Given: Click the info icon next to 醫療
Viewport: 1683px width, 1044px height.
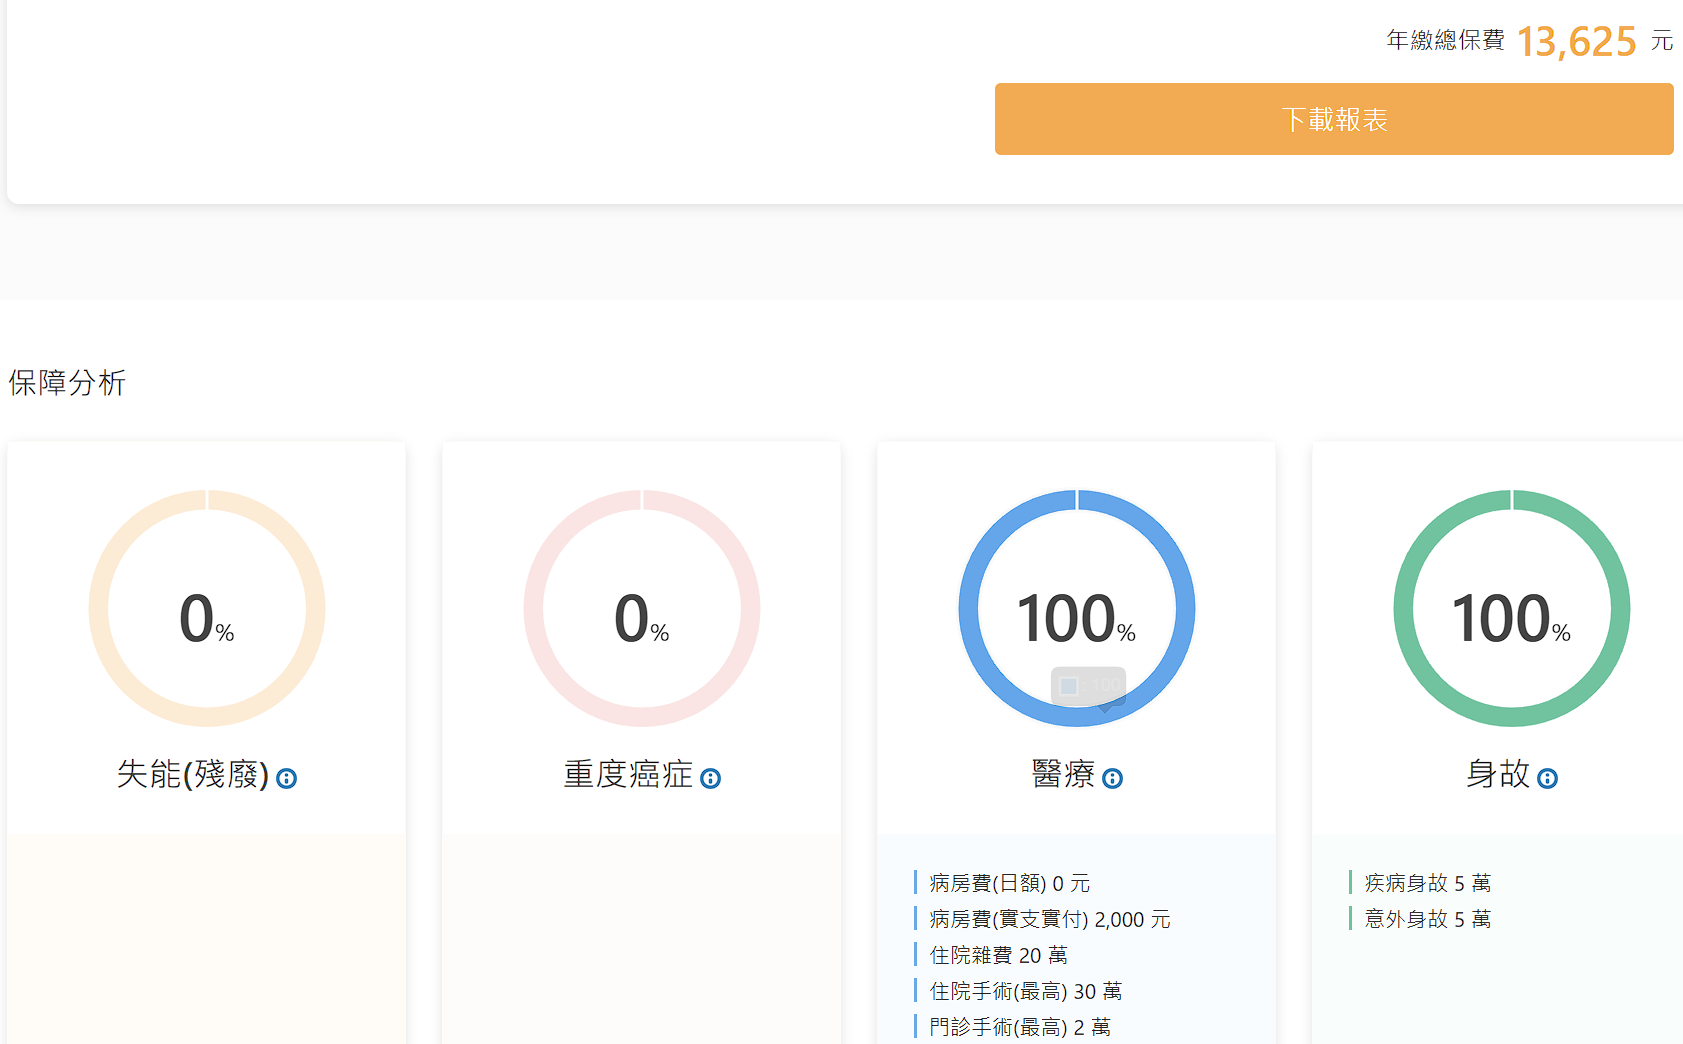Looking at the screenshot, I should click(x=1112, y=778).
